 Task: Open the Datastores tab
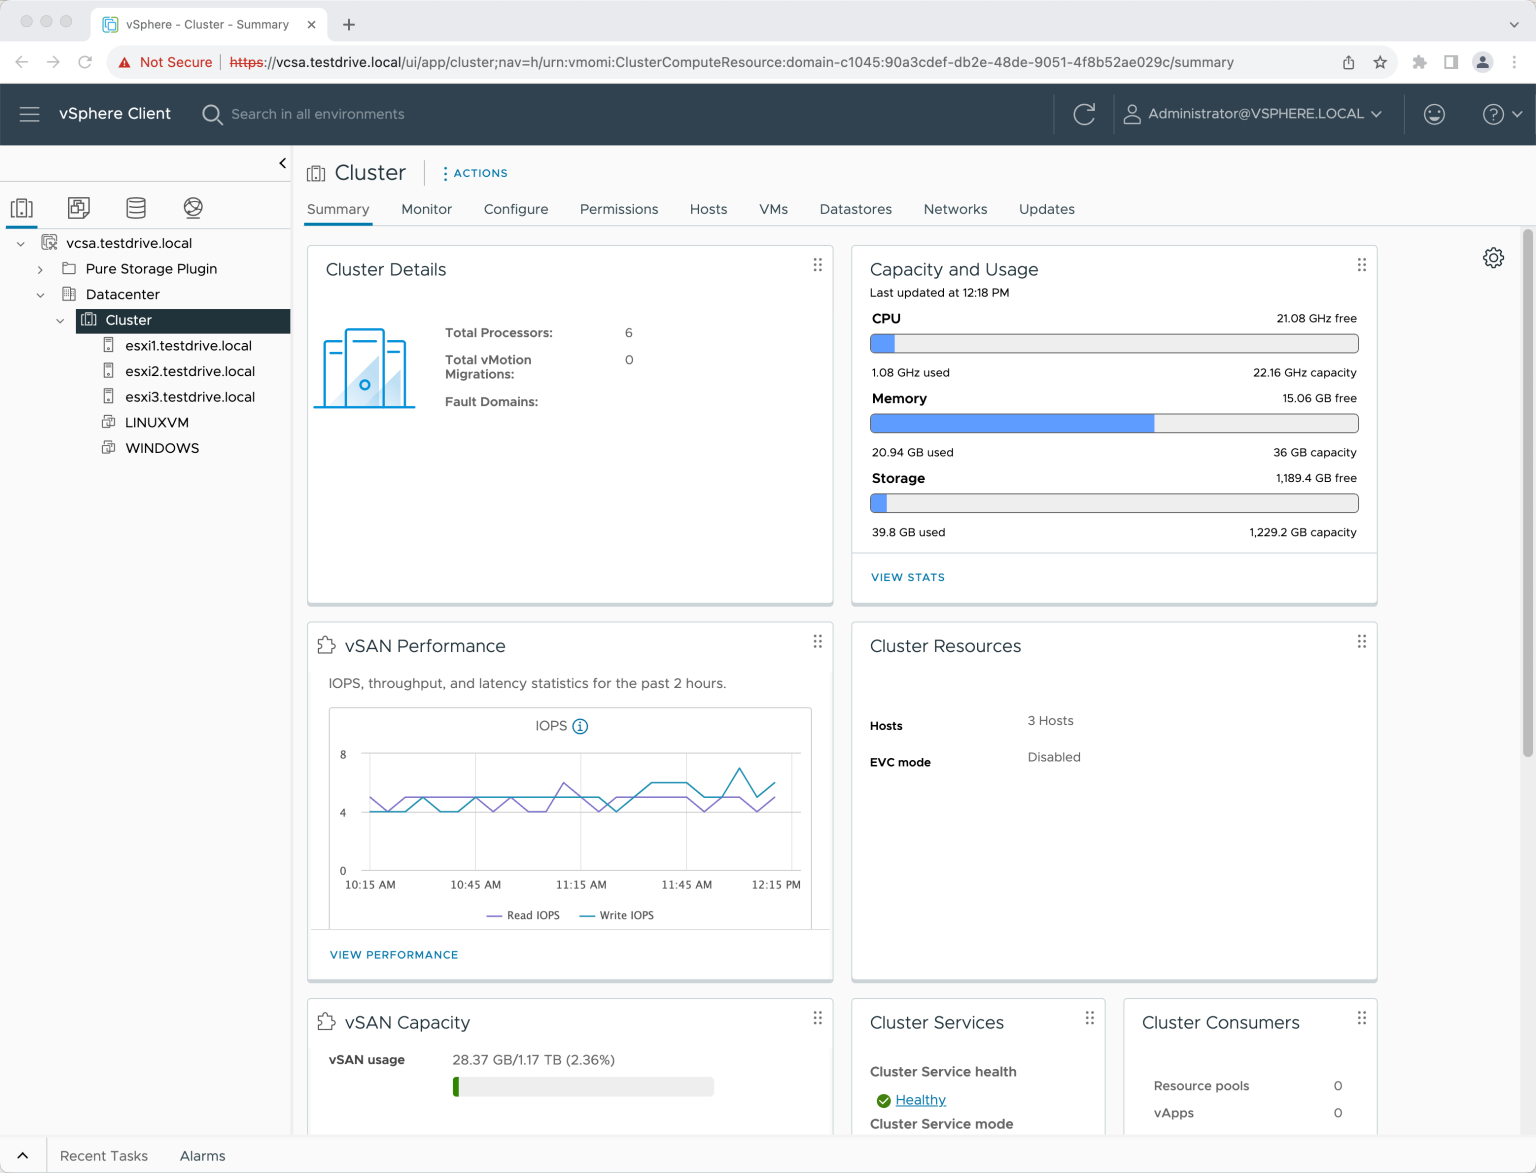[x=855, y=209]
